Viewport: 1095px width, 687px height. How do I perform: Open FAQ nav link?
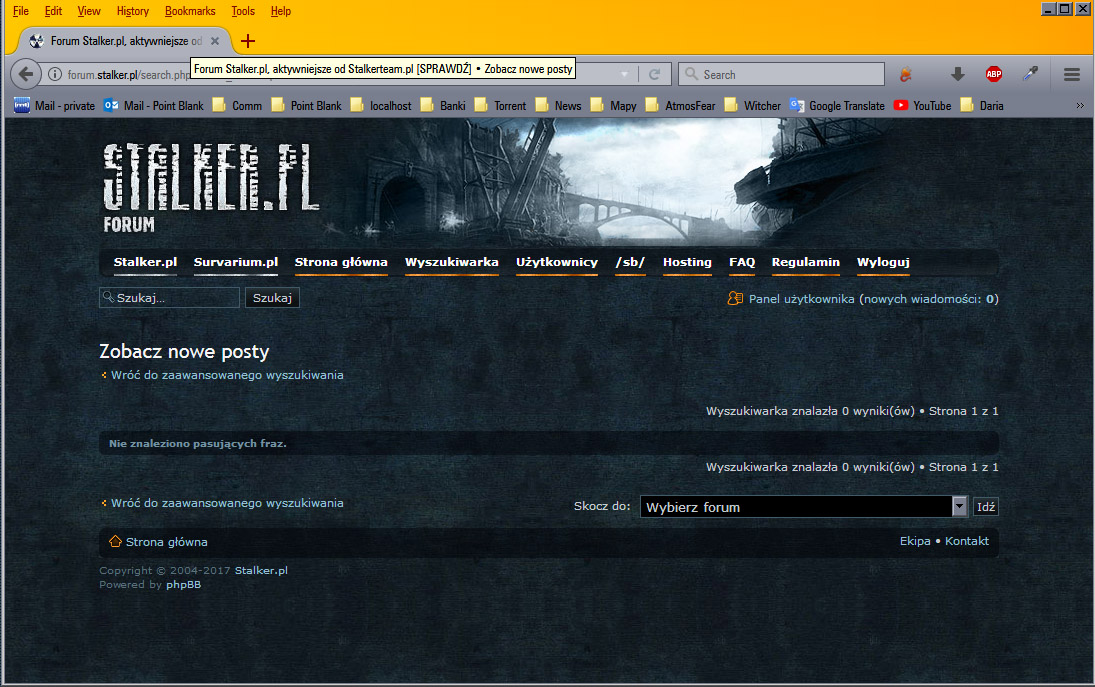tap(742, 263)
